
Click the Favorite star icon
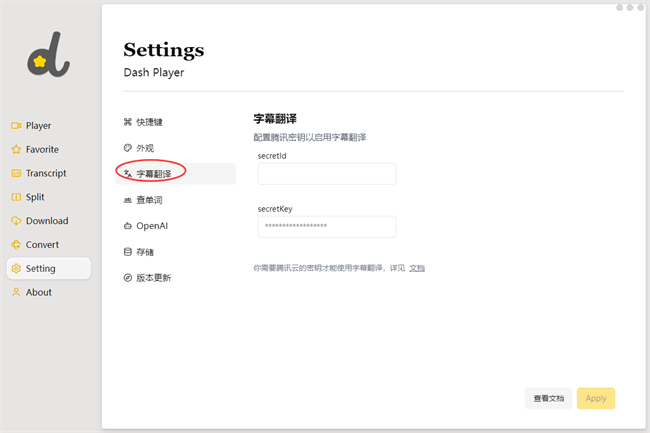[16, 150]
